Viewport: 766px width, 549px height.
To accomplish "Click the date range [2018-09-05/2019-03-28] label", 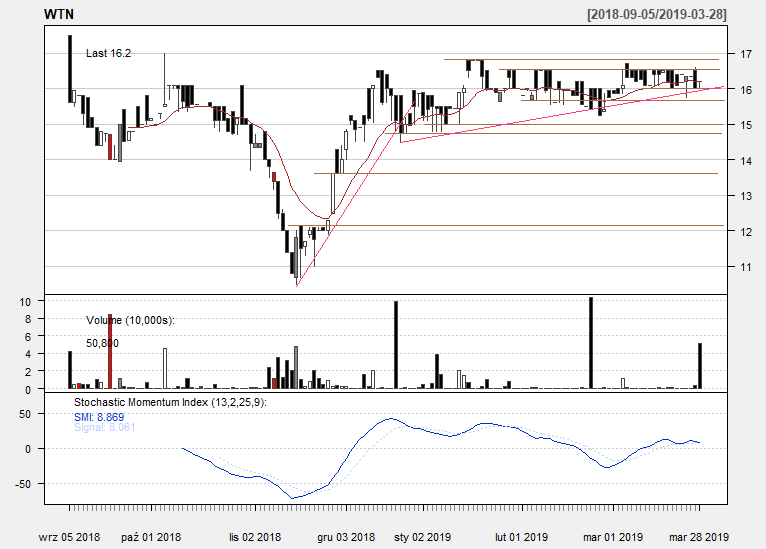I will point(657,14).
